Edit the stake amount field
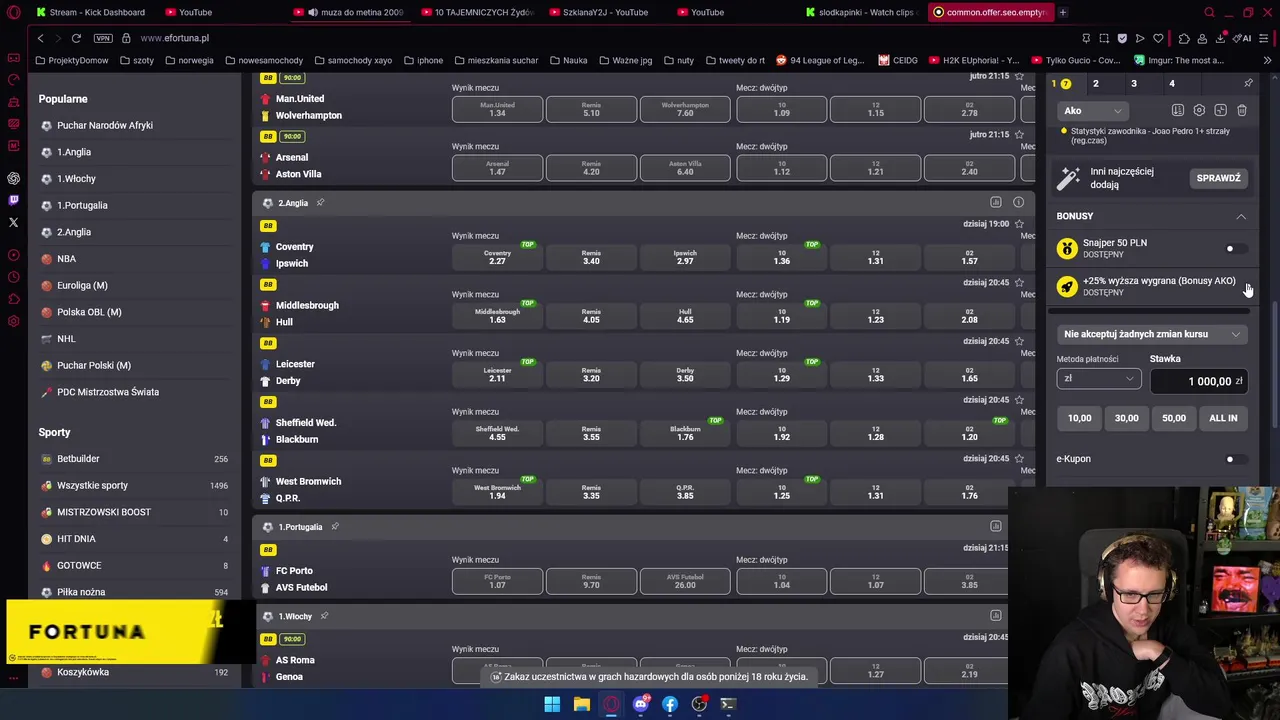The width and height of the screenshot is (1280, 720). coord(1198,381)
